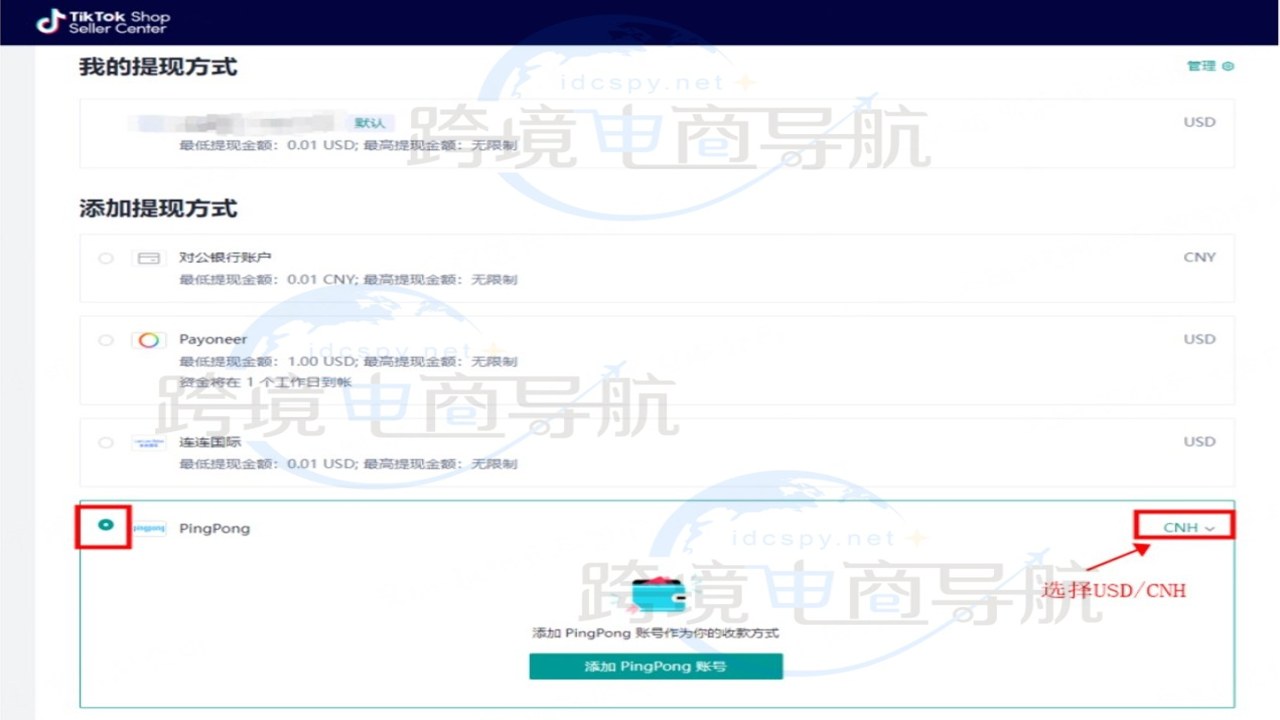Click the bank card icon for 对公银行账户
This screenshot has height=720, width=1280.
[149, 258]
